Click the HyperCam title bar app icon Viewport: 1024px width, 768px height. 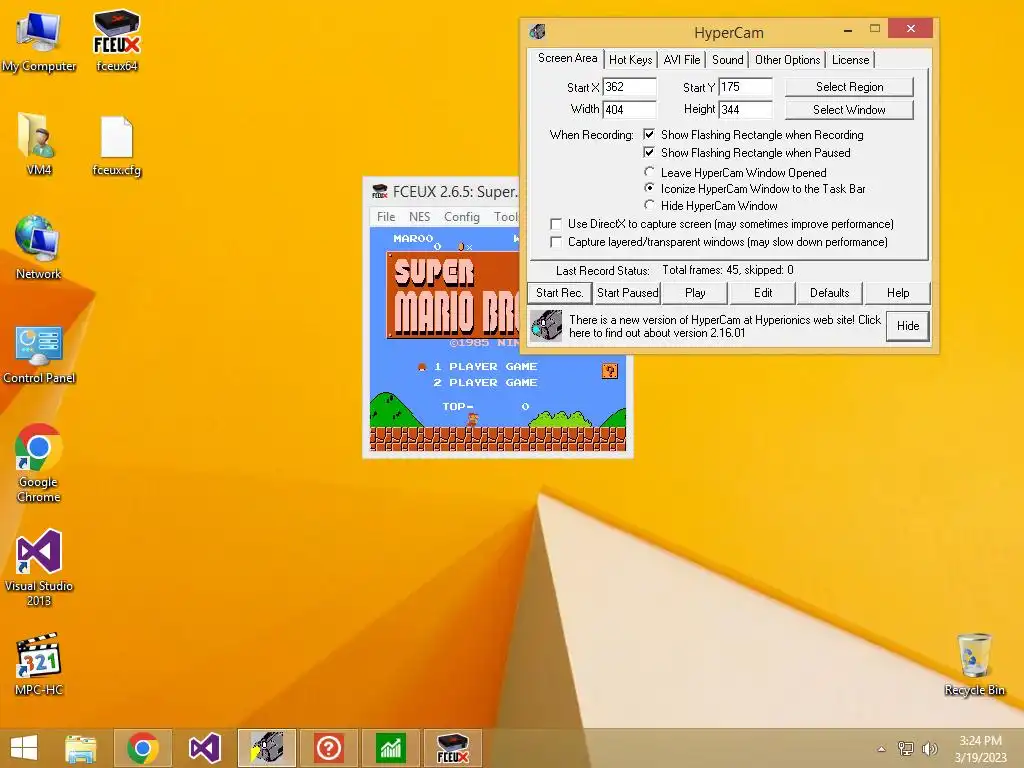(537, 31)
